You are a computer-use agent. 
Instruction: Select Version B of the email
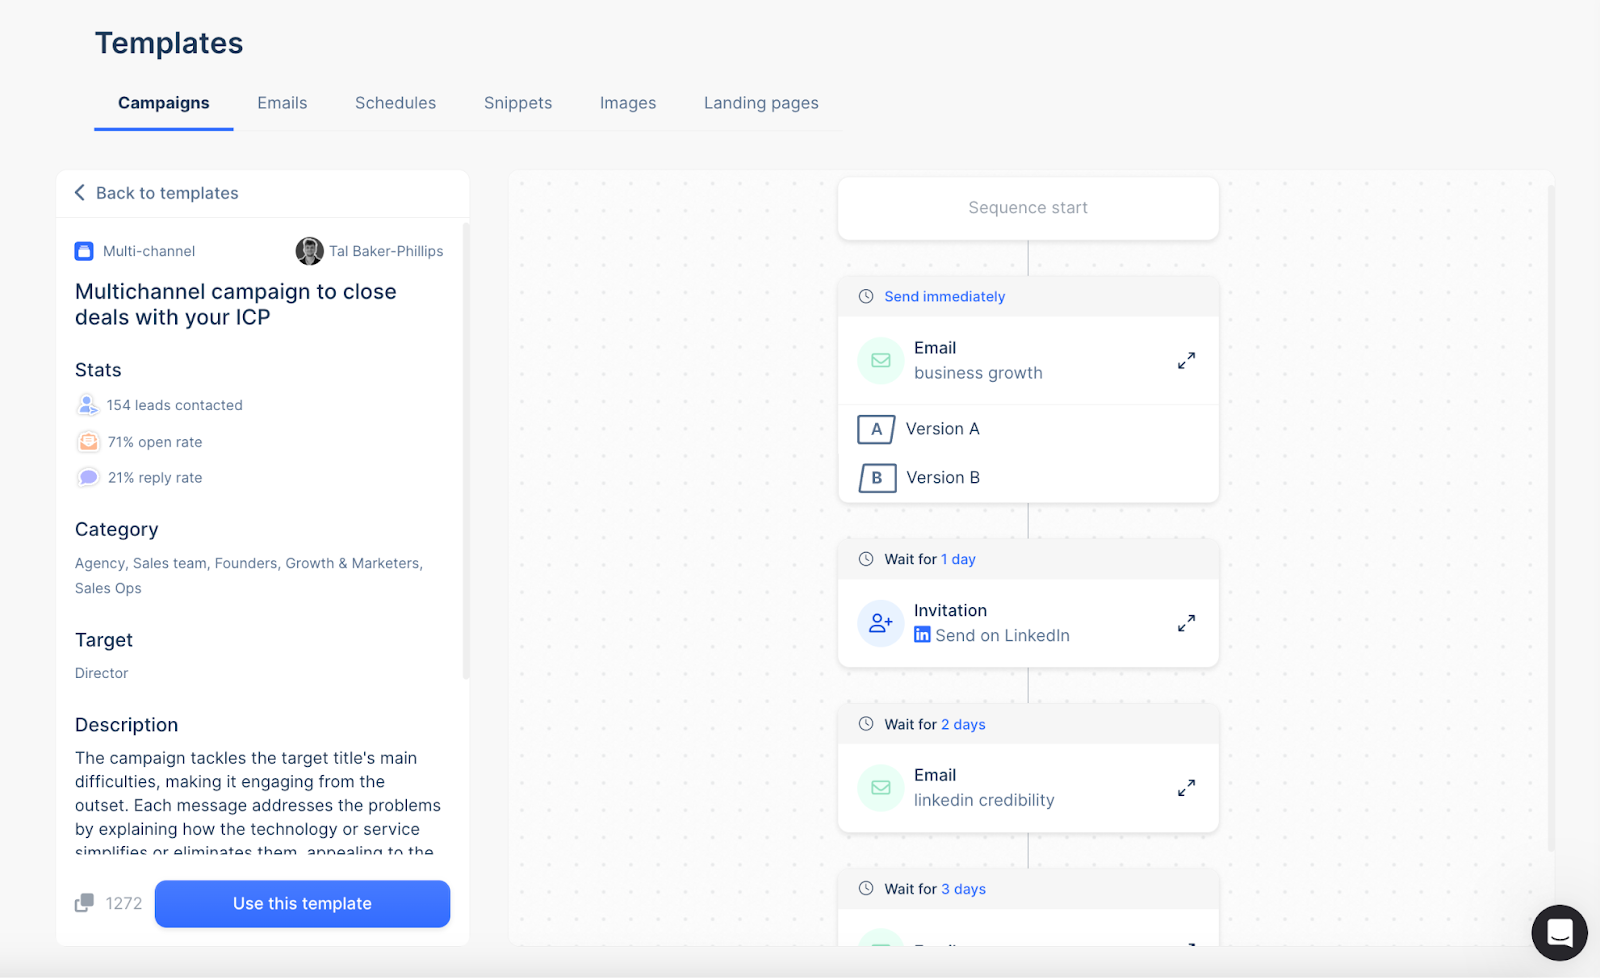tap(918, 478)
